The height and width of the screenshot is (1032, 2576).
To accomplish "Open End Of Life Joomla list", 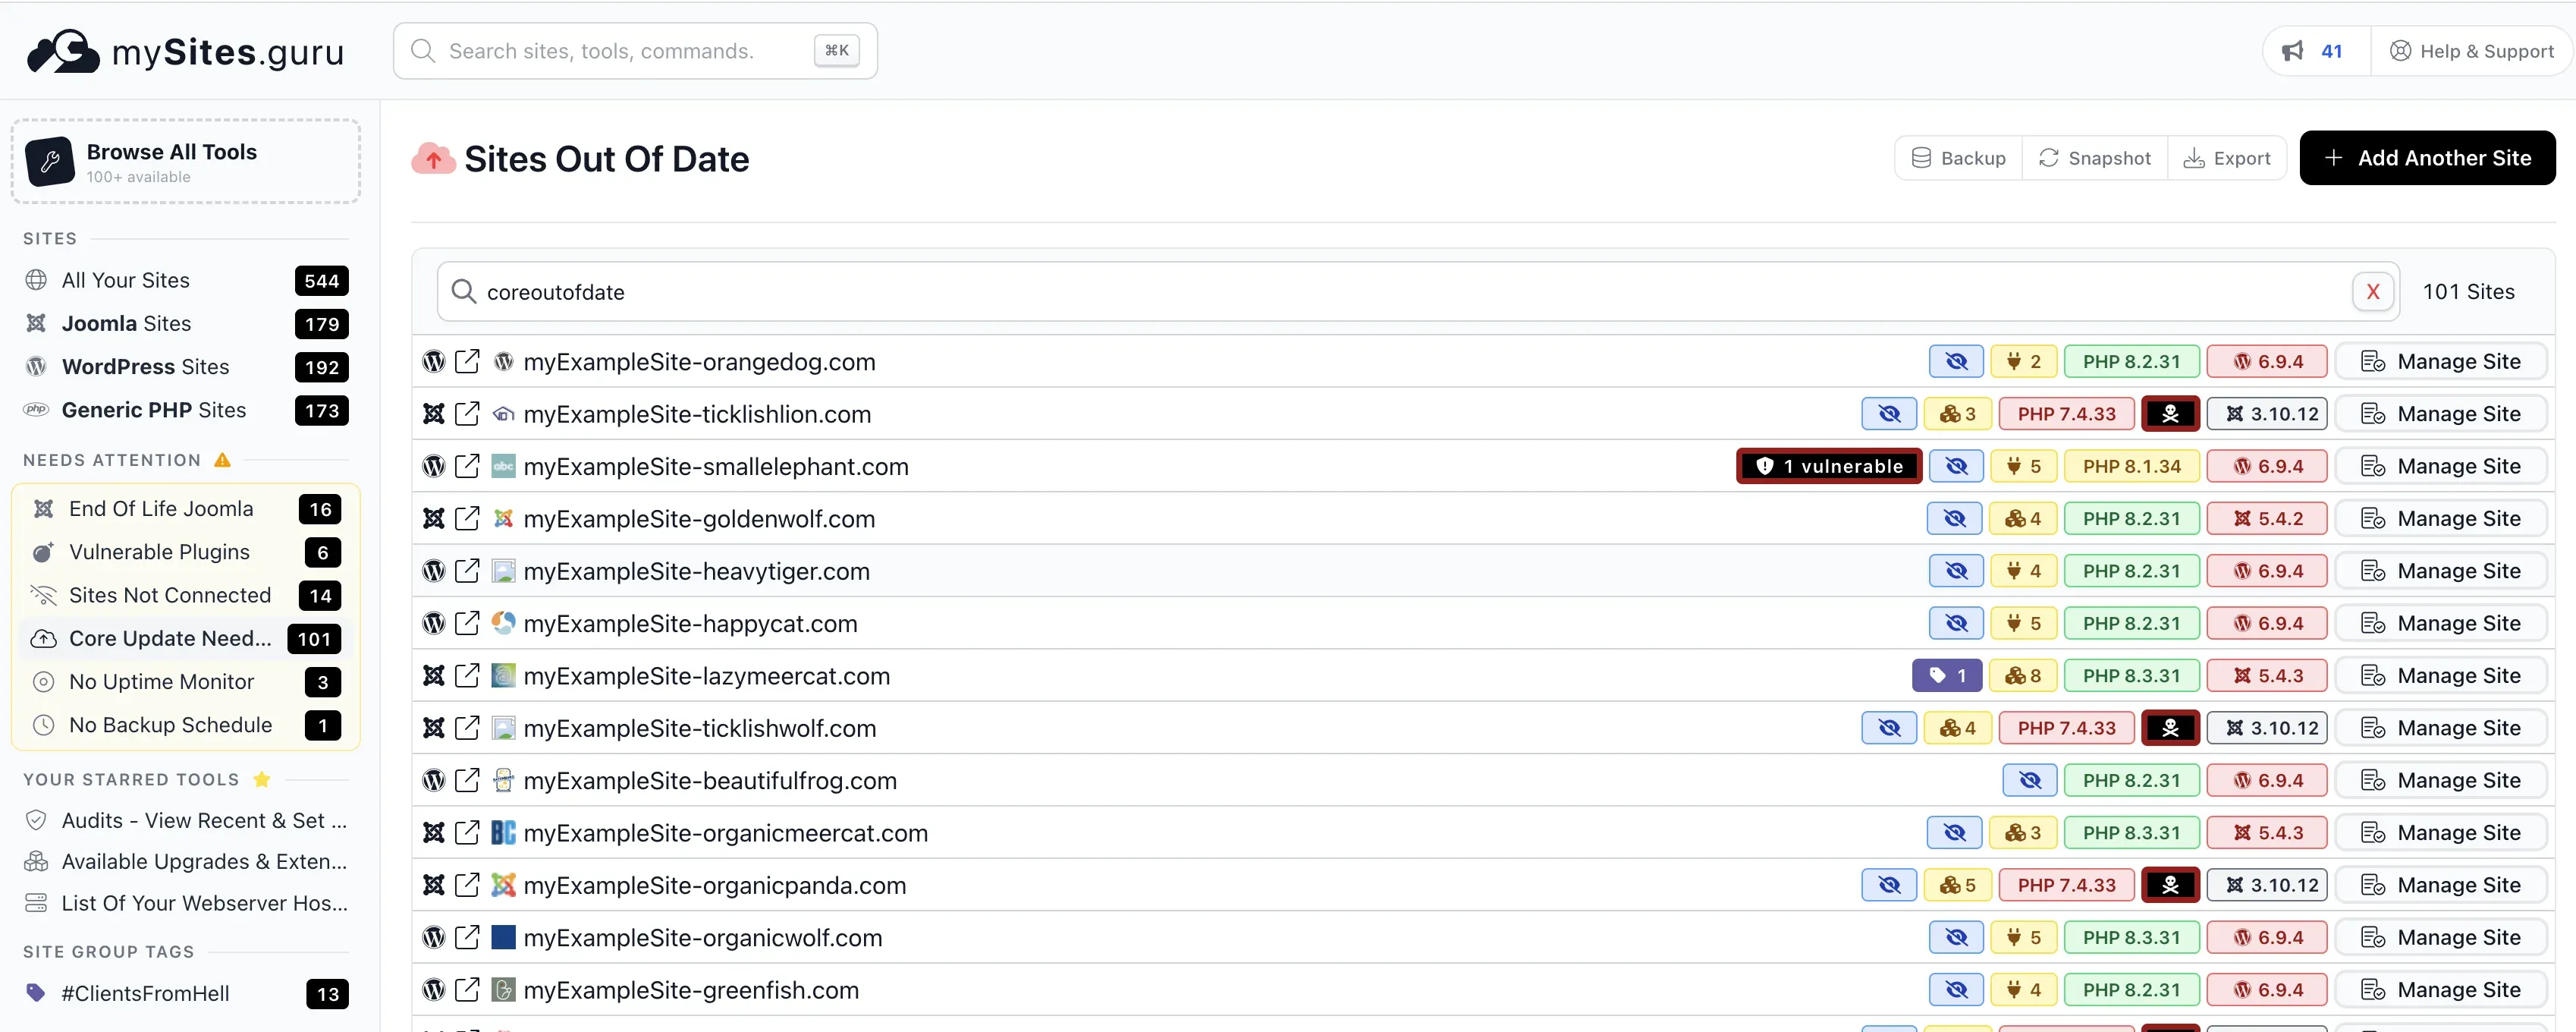I will pos(186,509).
